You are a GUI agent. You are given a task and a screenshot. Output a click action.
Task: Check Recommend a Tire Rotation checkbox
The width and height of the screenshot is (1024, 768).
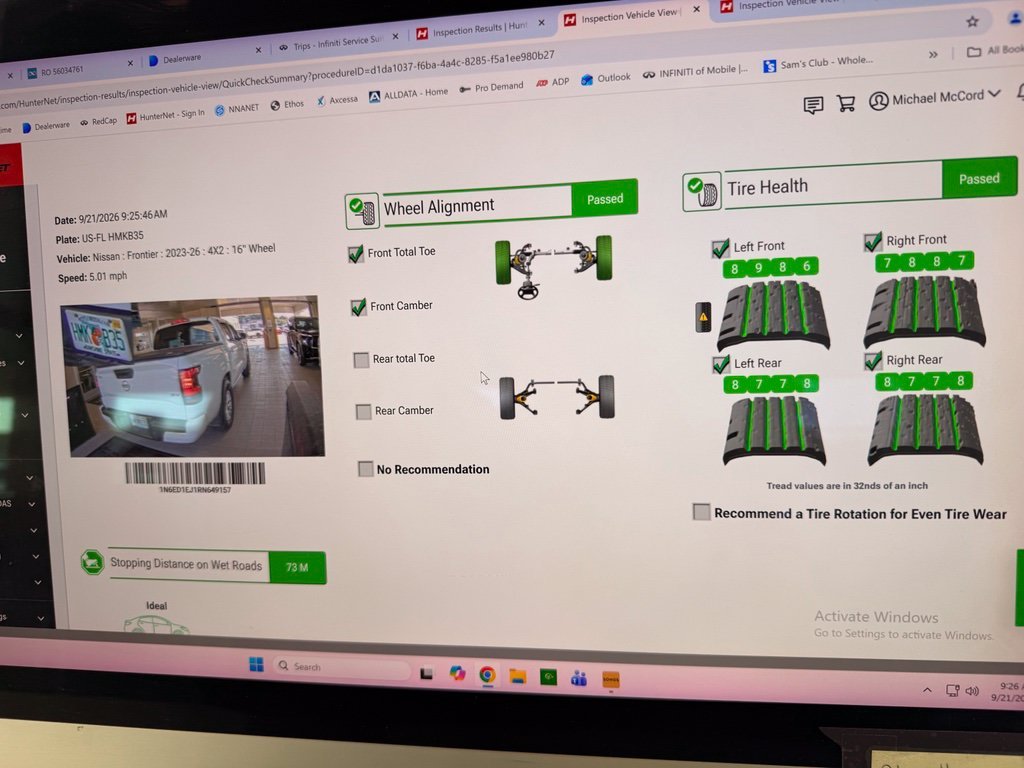pyautogui.click(x=701, y=511)
